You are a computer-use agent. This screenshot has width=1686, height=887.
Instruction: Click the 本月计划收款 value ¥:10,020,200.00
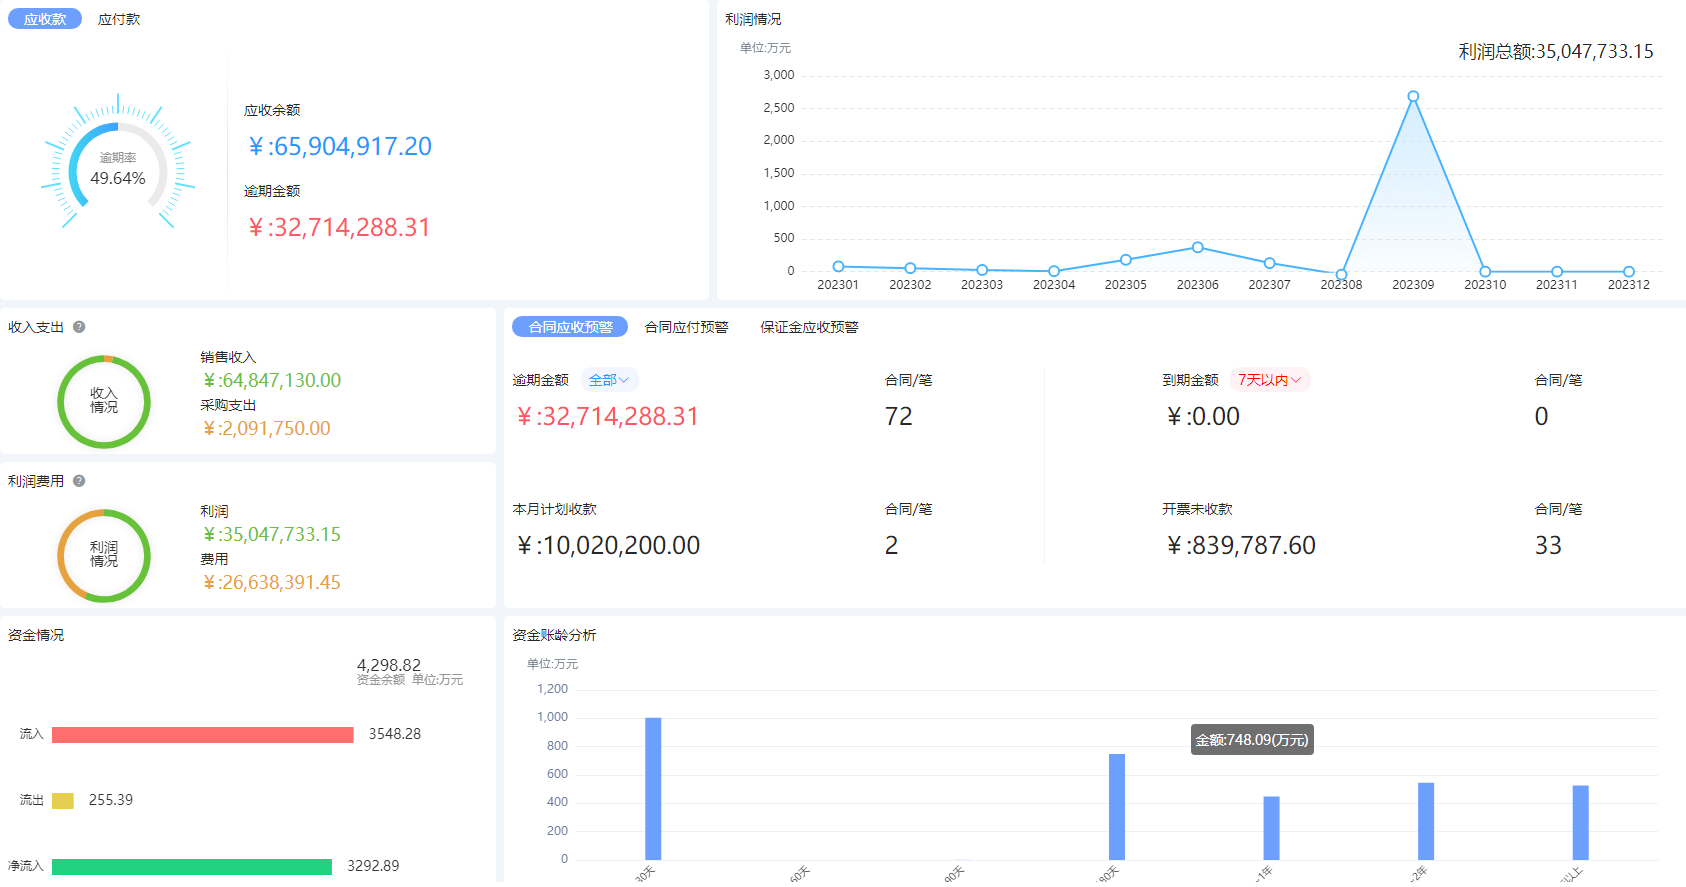point(608,546)
